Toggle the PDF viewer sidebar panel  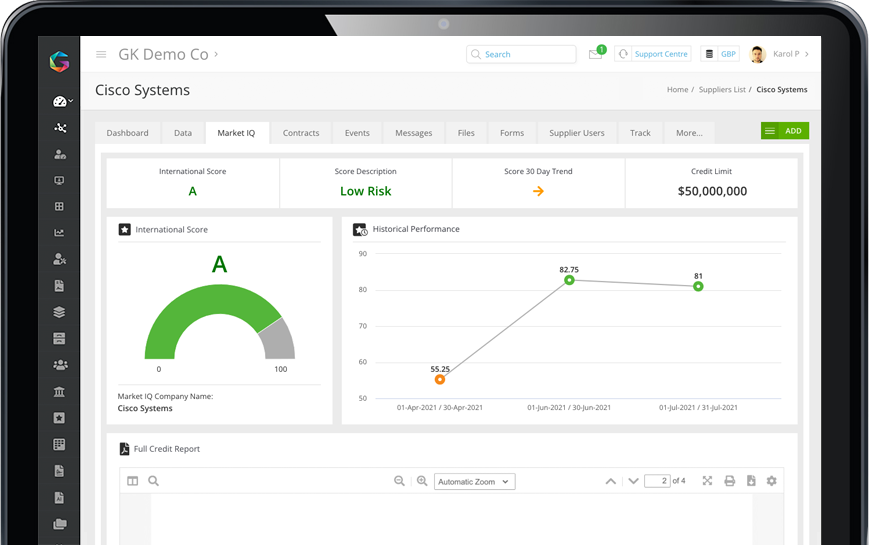click(x=133, y=481)
